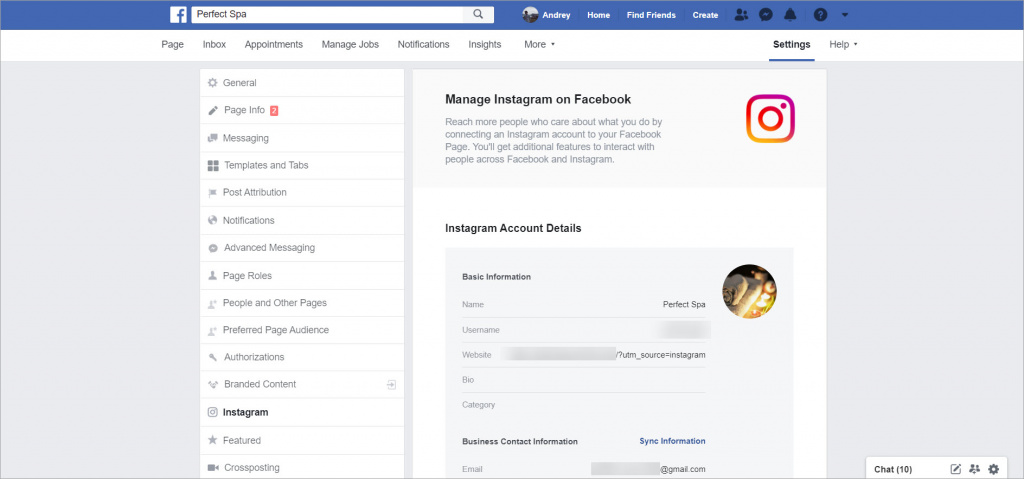Select Post Attribution in sidebar
The image size is (1024, 479).
click(302, 193)
